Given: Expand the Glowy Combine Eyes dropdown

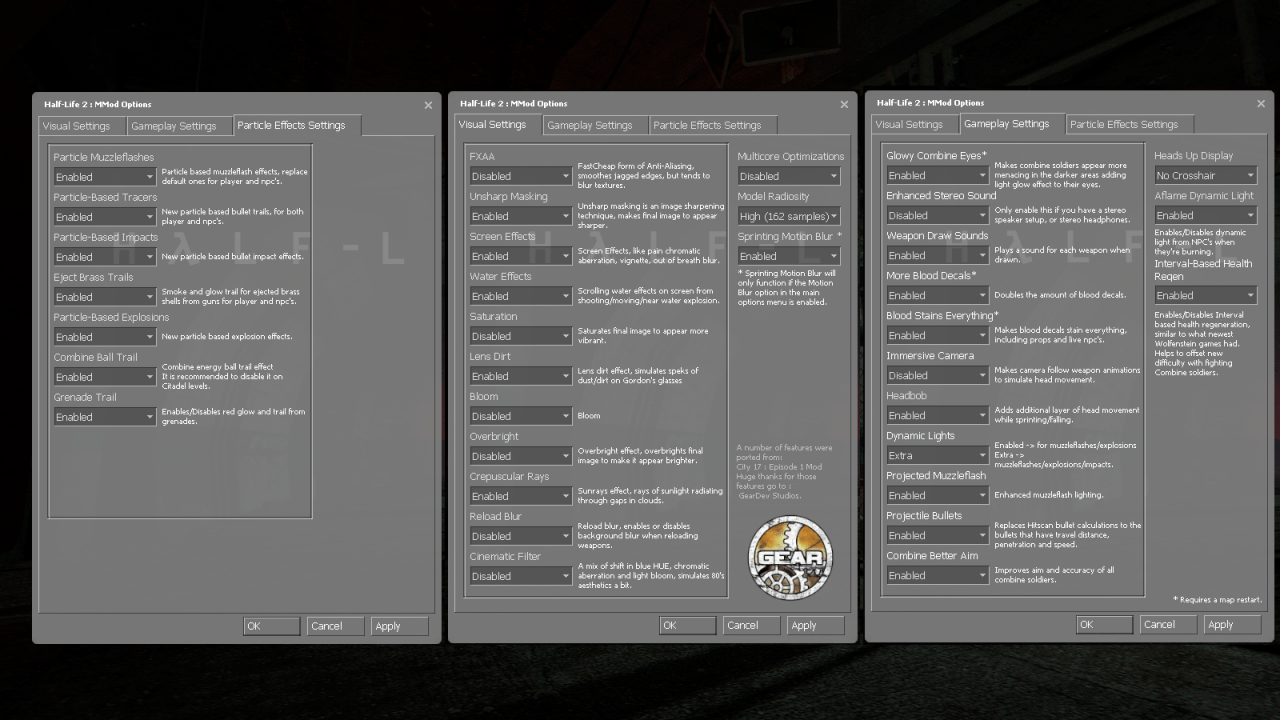Looking at the screenshot, I should coord(937,175).
